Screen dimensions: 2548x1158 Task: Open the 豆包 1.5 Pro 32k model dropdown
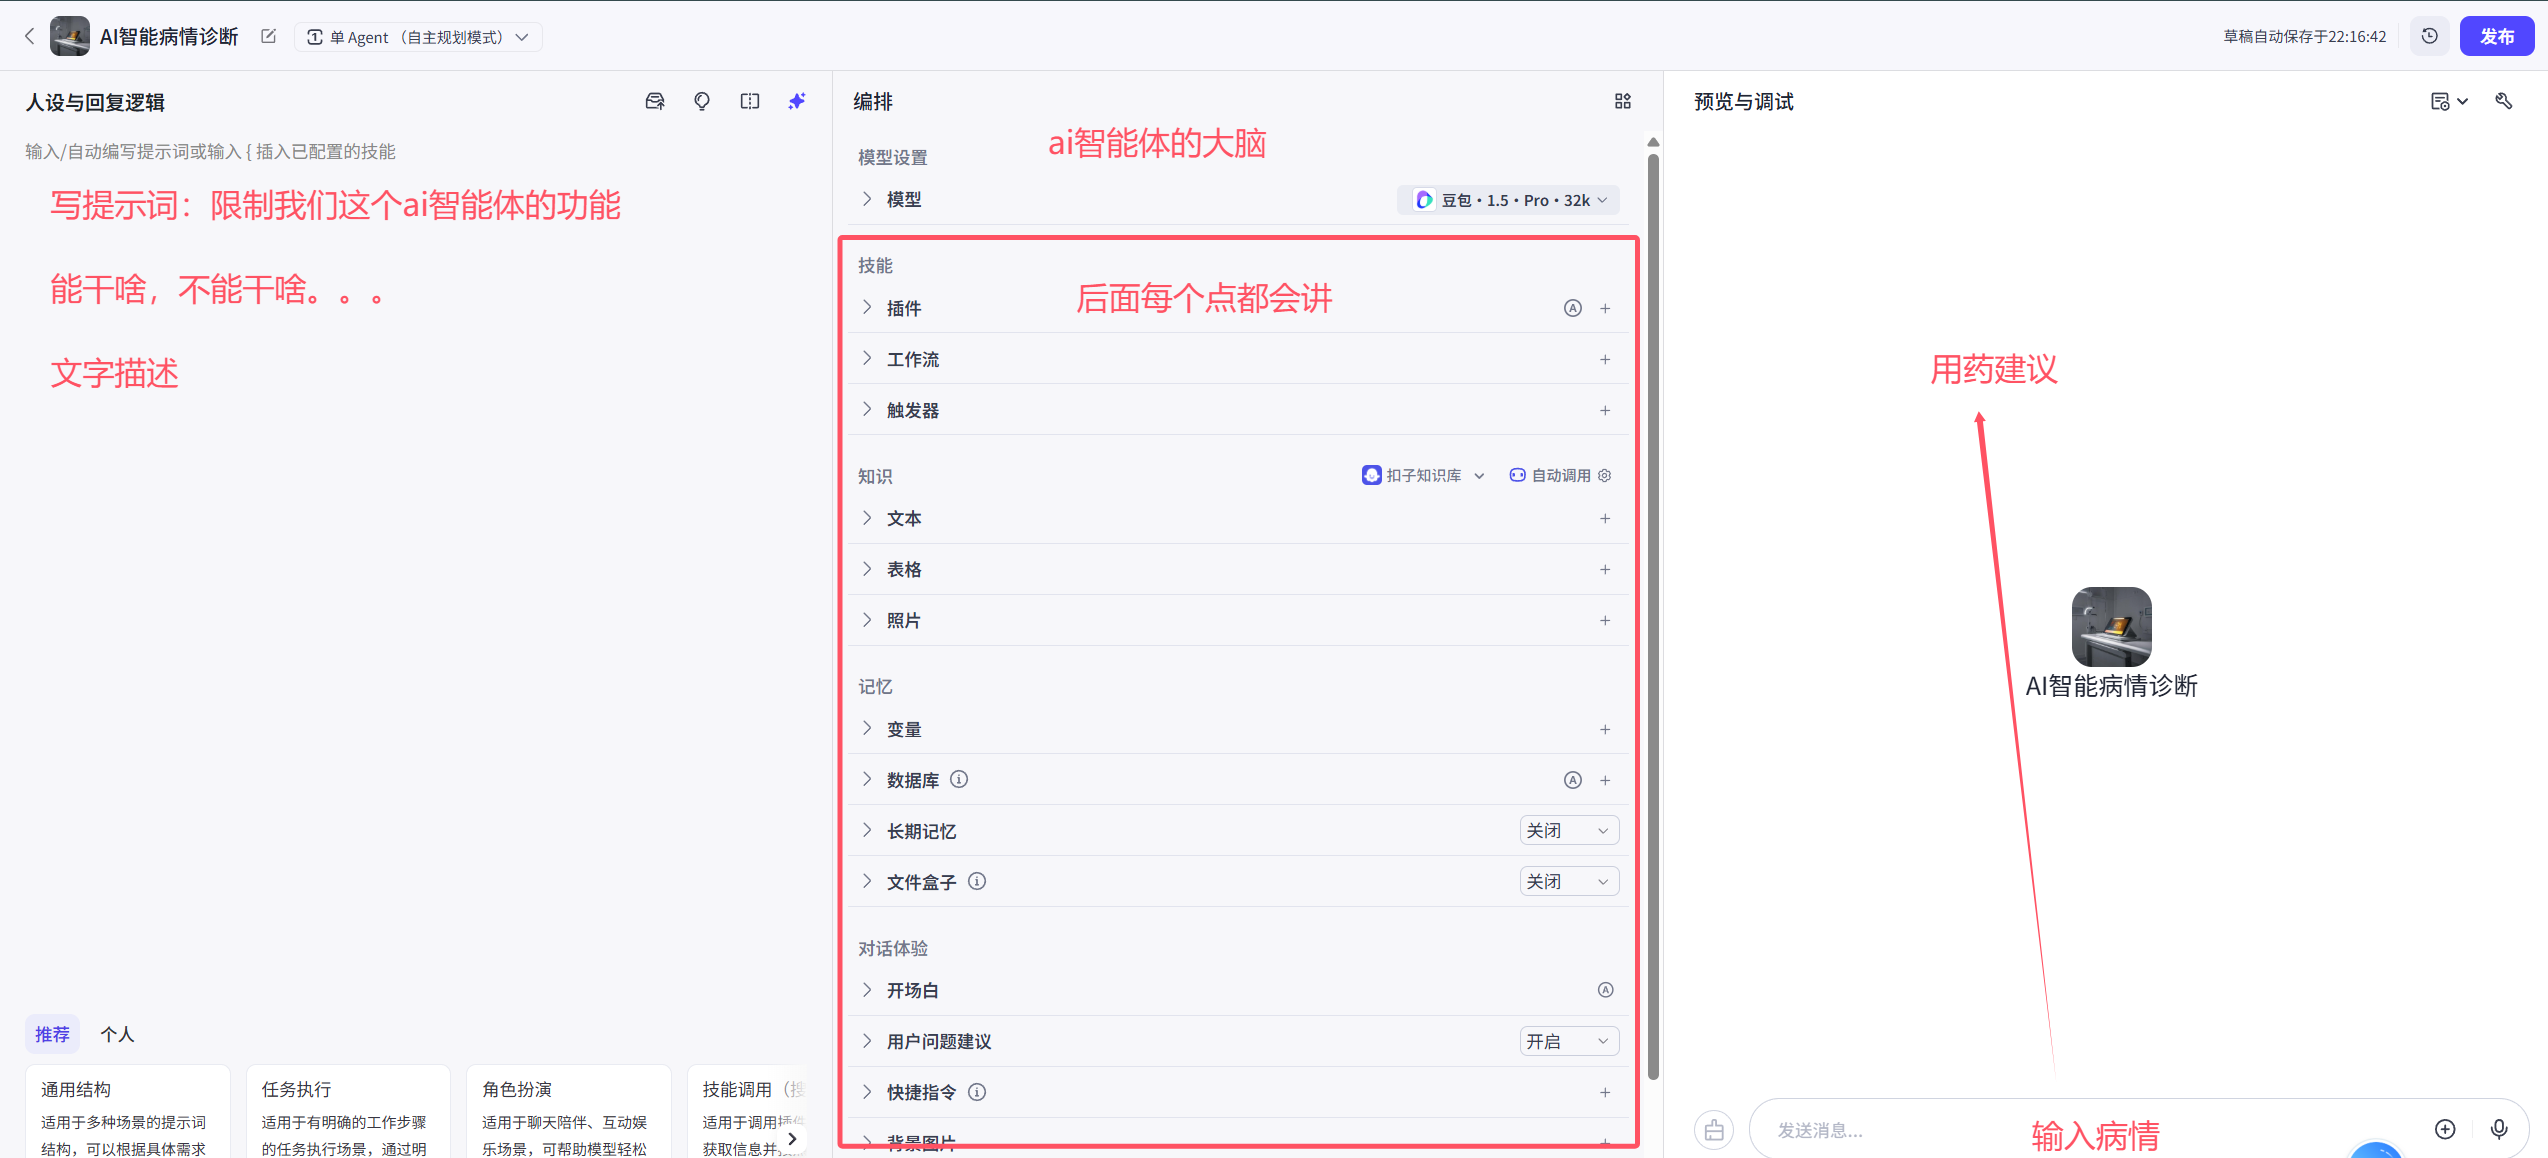1508,200
